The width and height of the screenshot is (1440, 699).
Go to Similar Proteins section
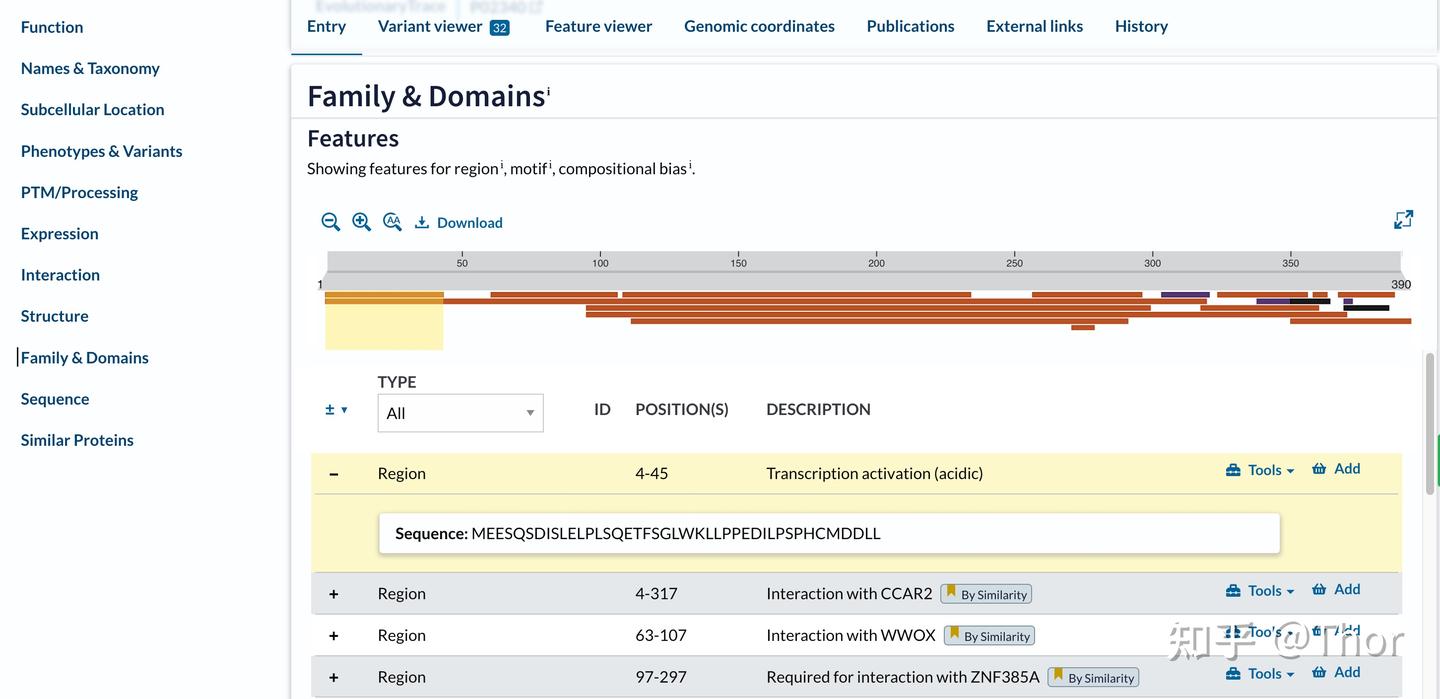pos(77,440)
